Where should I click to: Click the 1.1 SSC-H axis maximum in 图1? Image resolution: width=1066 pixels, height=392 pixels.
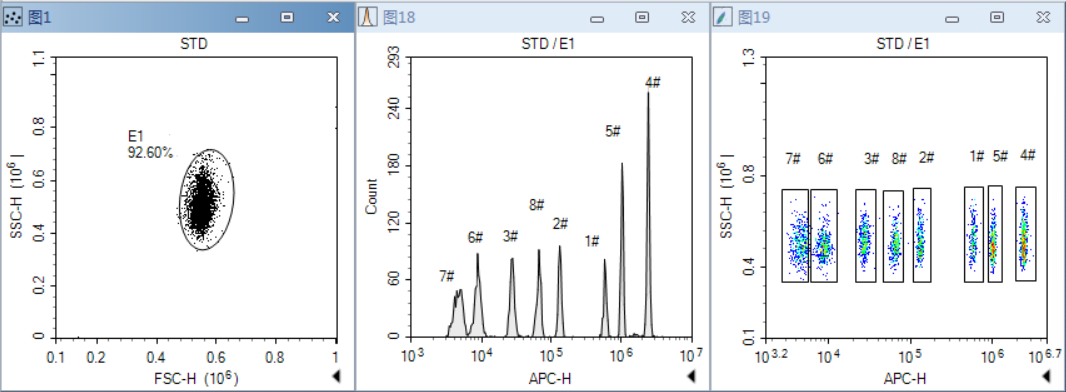39,58
